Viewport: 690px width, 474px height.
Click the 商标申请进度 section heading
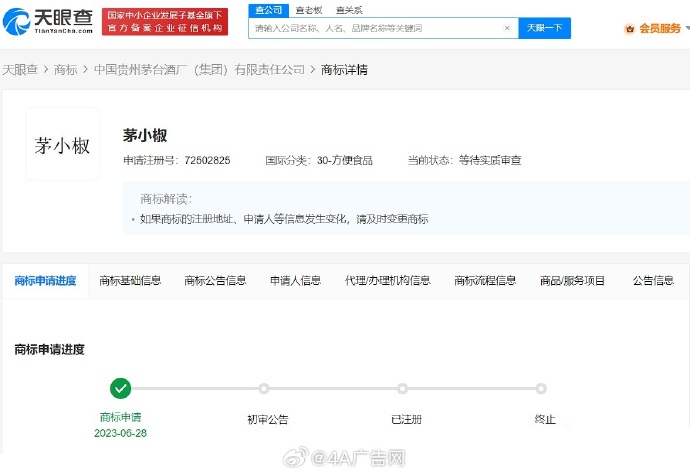pos(49,349)
